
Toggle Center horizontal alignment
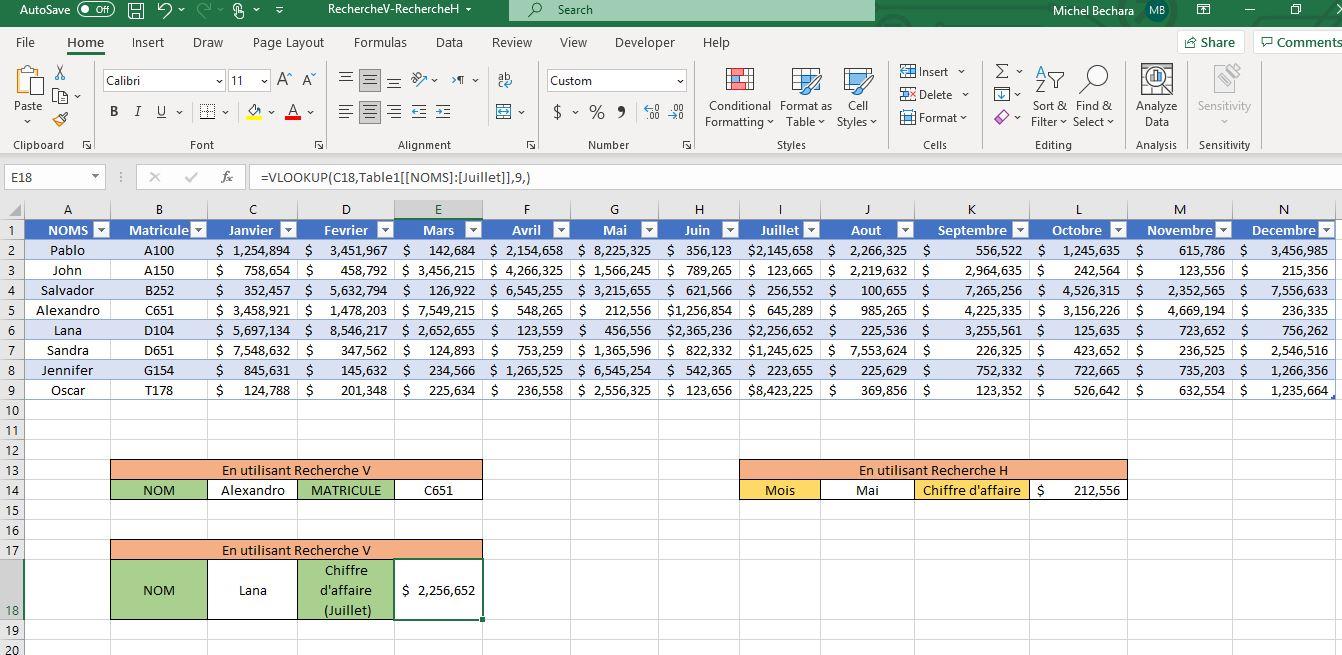[x=370, y=112]
